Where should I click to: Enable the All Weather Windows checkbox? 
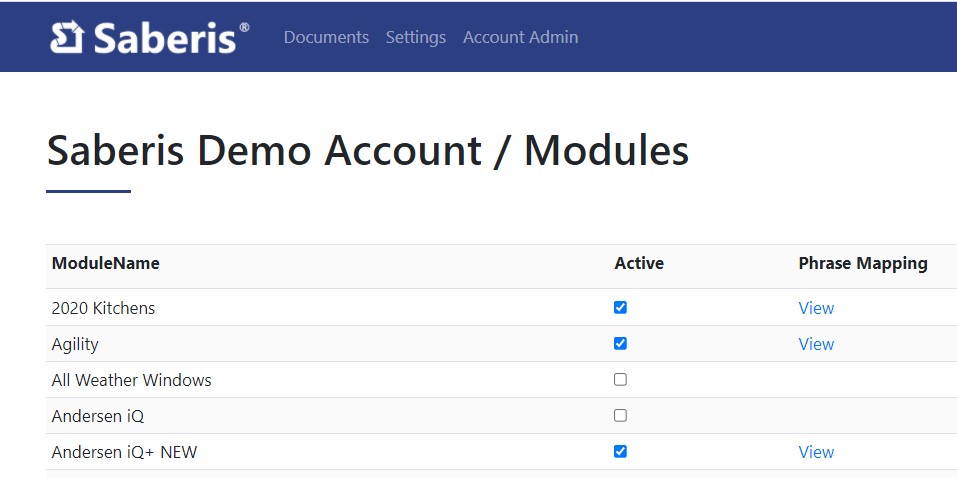tap(620, 380)
